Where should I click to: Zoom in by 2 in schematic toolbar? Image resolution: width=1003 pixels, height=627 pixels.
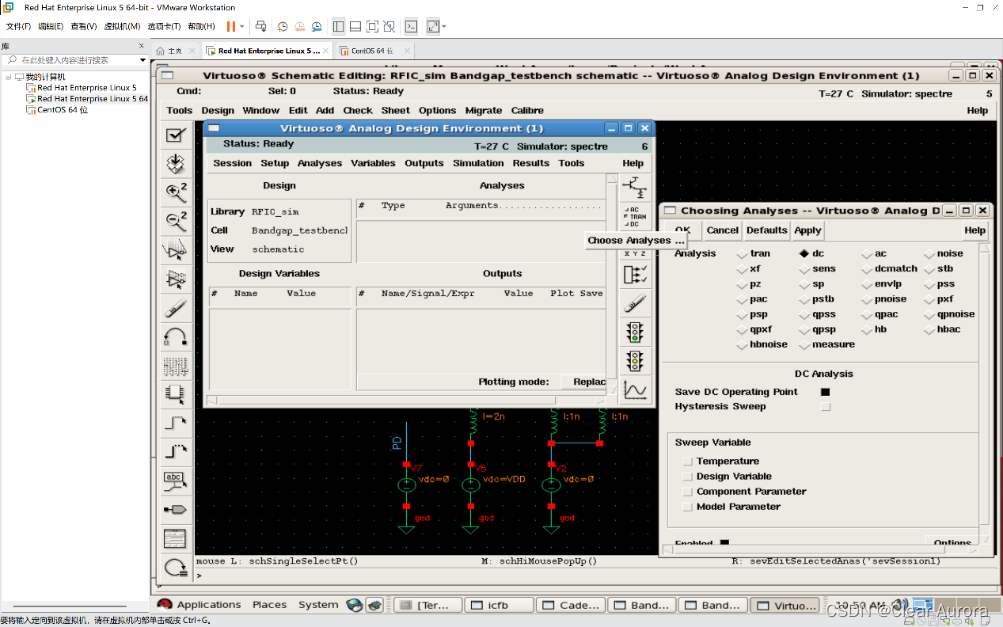tap(175, 192)
